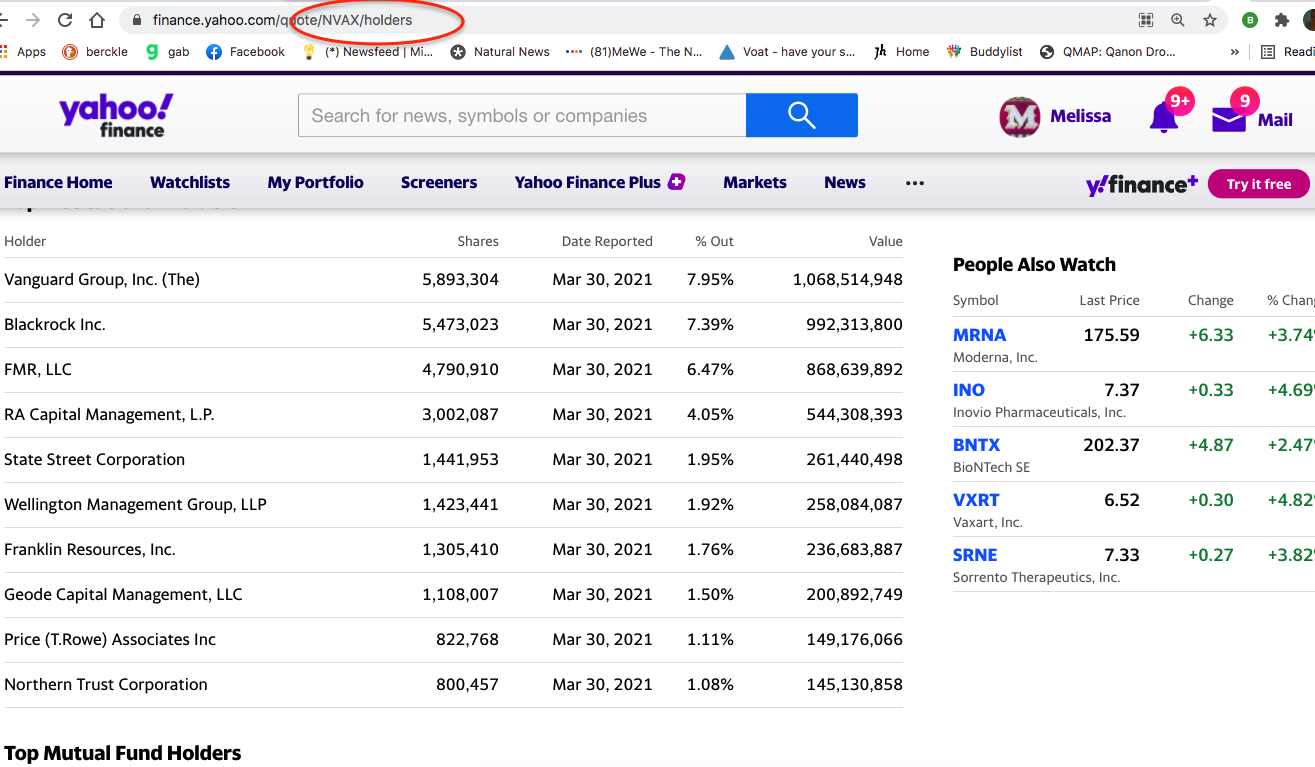The height and width of the screenshot is (767, 1315).
Task: Open the MRNA ticker link
Action: coord(980,335)
